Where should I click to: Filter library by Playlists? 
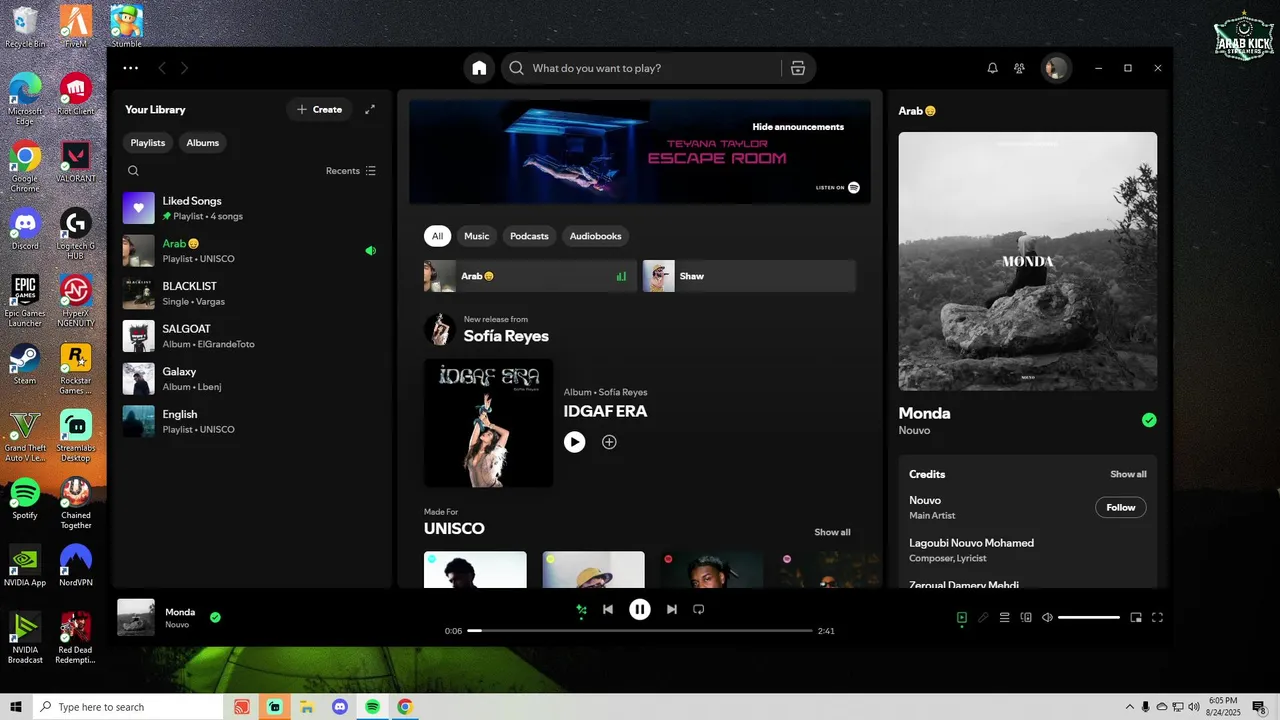click(148, 143)
